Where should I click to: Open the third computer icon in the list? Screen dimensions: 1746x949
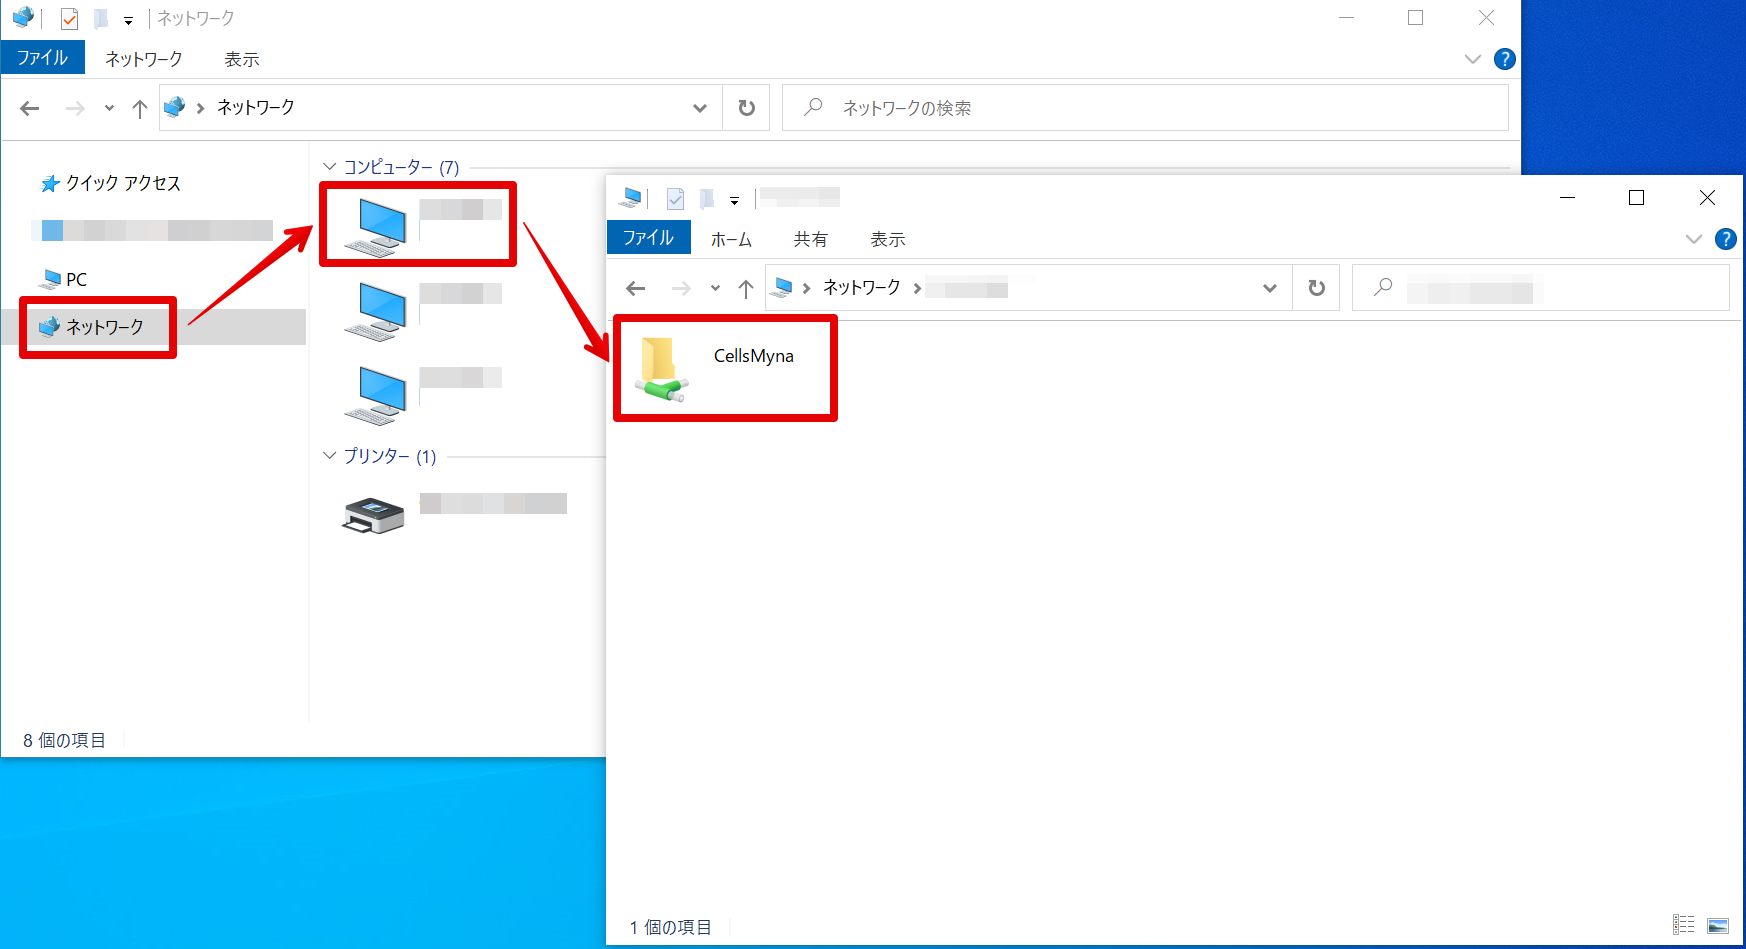pyautogui.click(x=375, y=395)
